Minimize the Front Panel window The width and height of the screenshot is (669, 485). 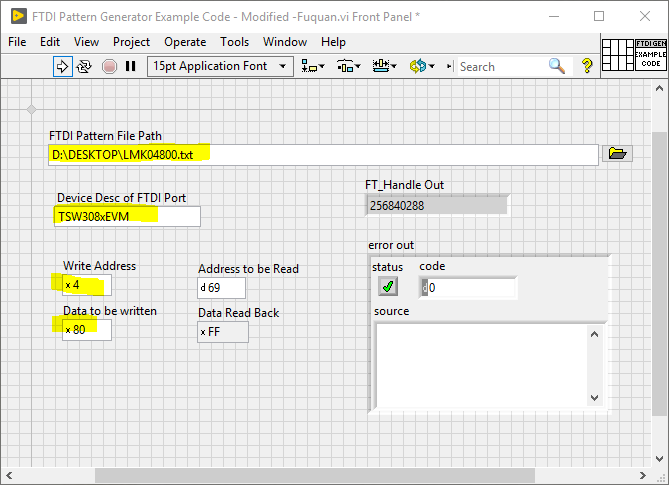coord(554,16)
